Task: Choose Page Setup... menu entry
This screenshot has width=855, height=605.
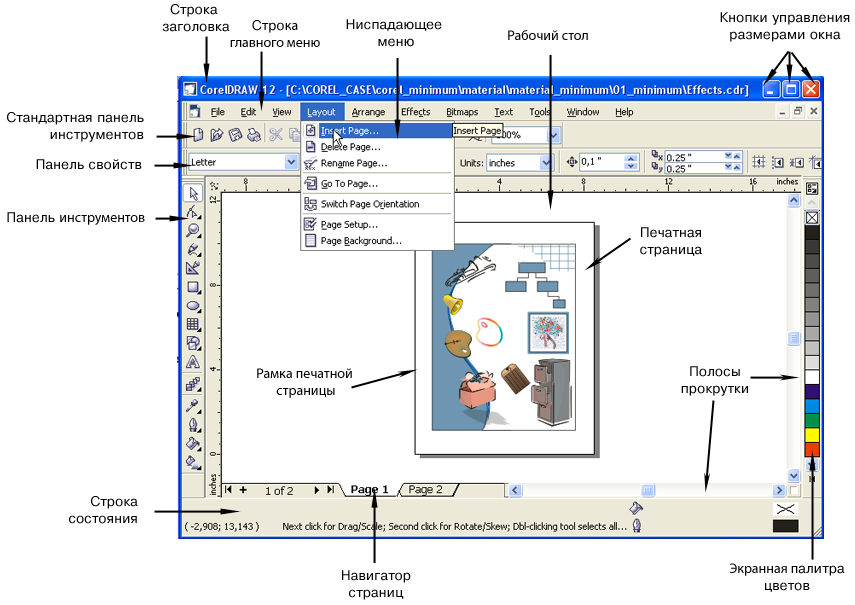Action: click(377, 225)
